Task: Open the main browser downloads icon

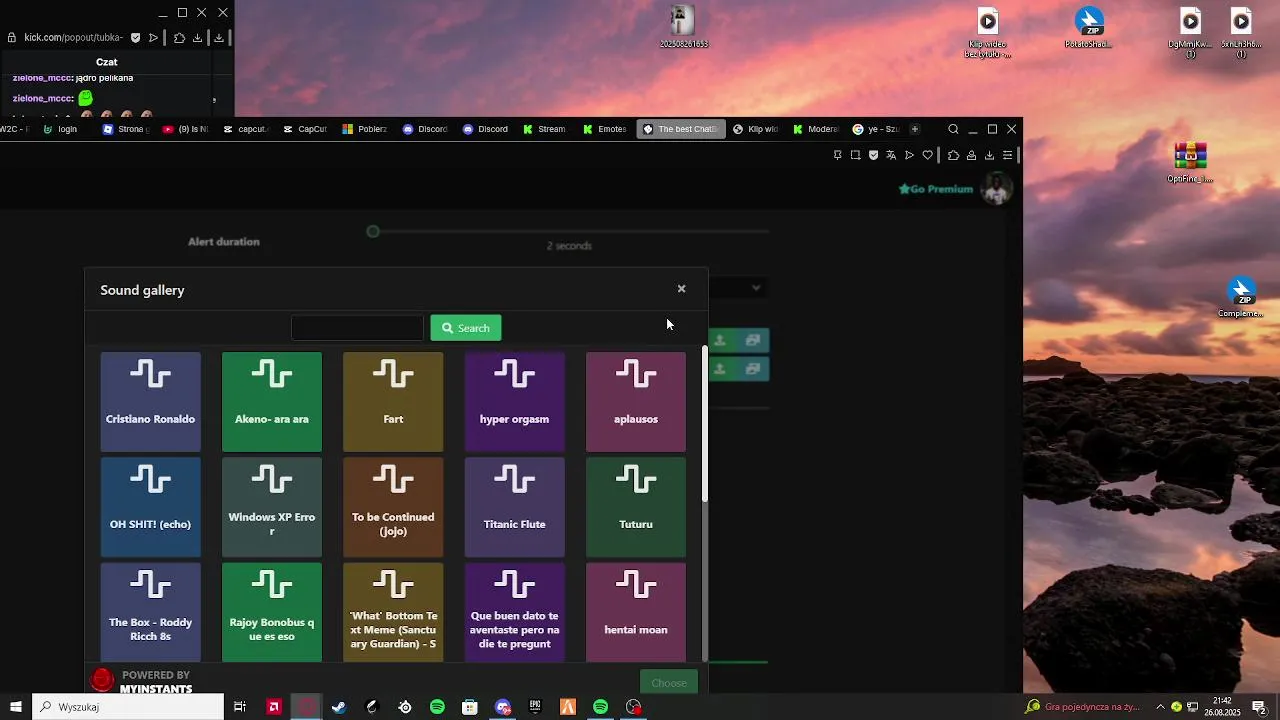Action: [989, 155]
